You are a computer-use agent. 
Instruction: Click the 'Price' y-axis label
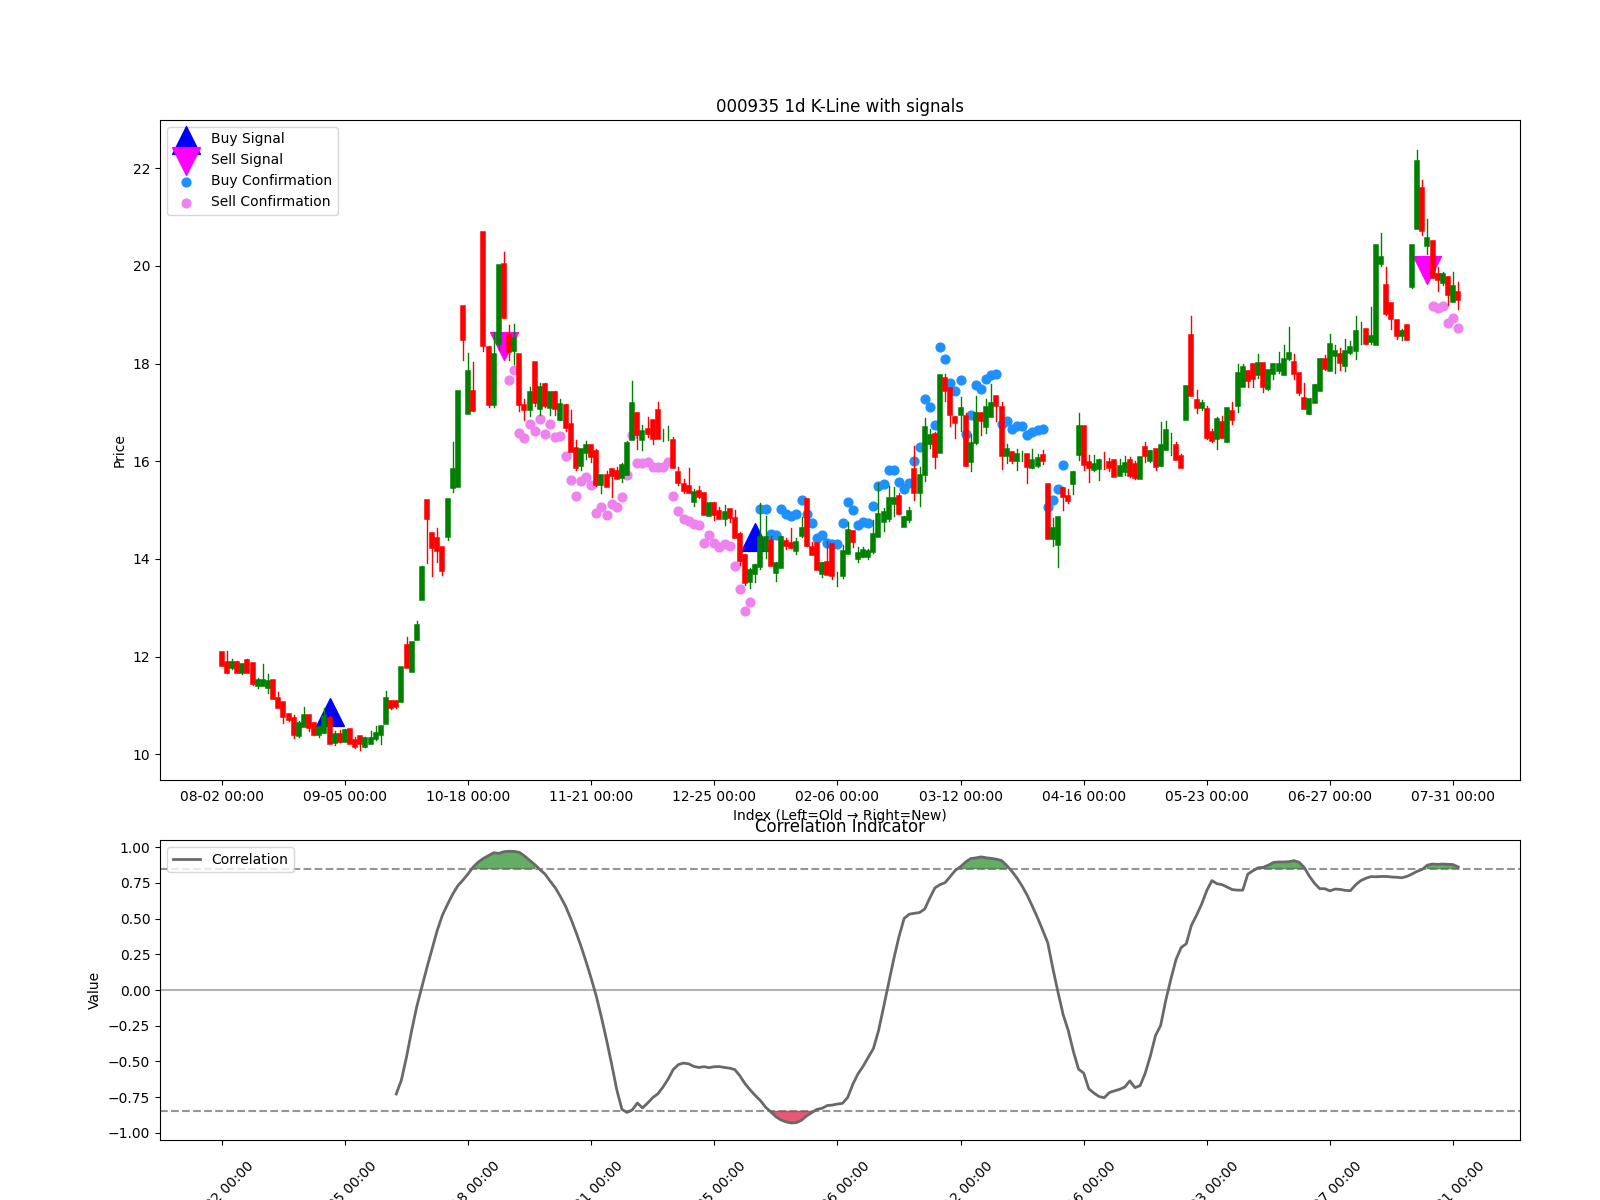click(x=120, y=451)
